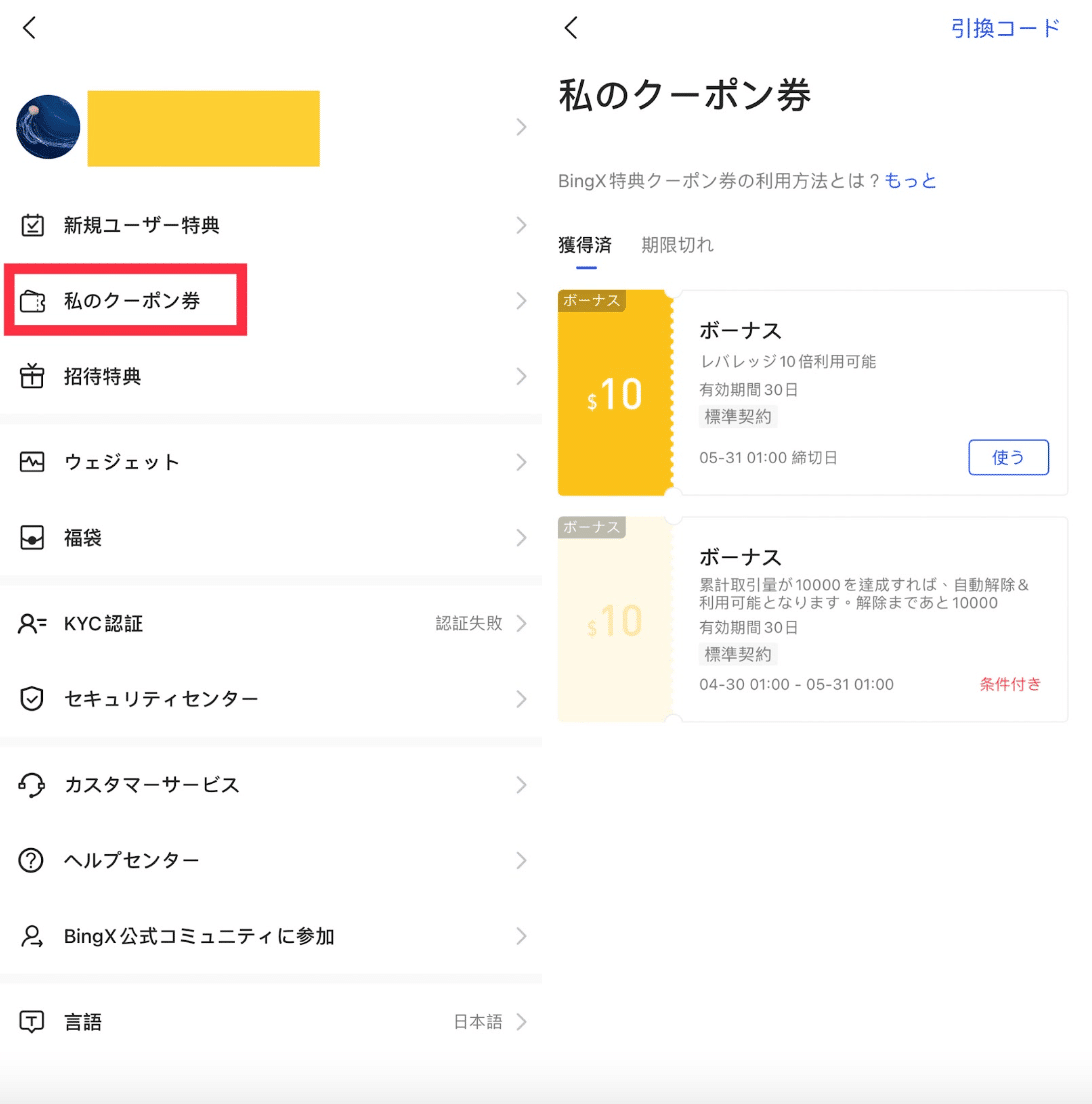Switch to the 期限切れ tab

point(675,245)
